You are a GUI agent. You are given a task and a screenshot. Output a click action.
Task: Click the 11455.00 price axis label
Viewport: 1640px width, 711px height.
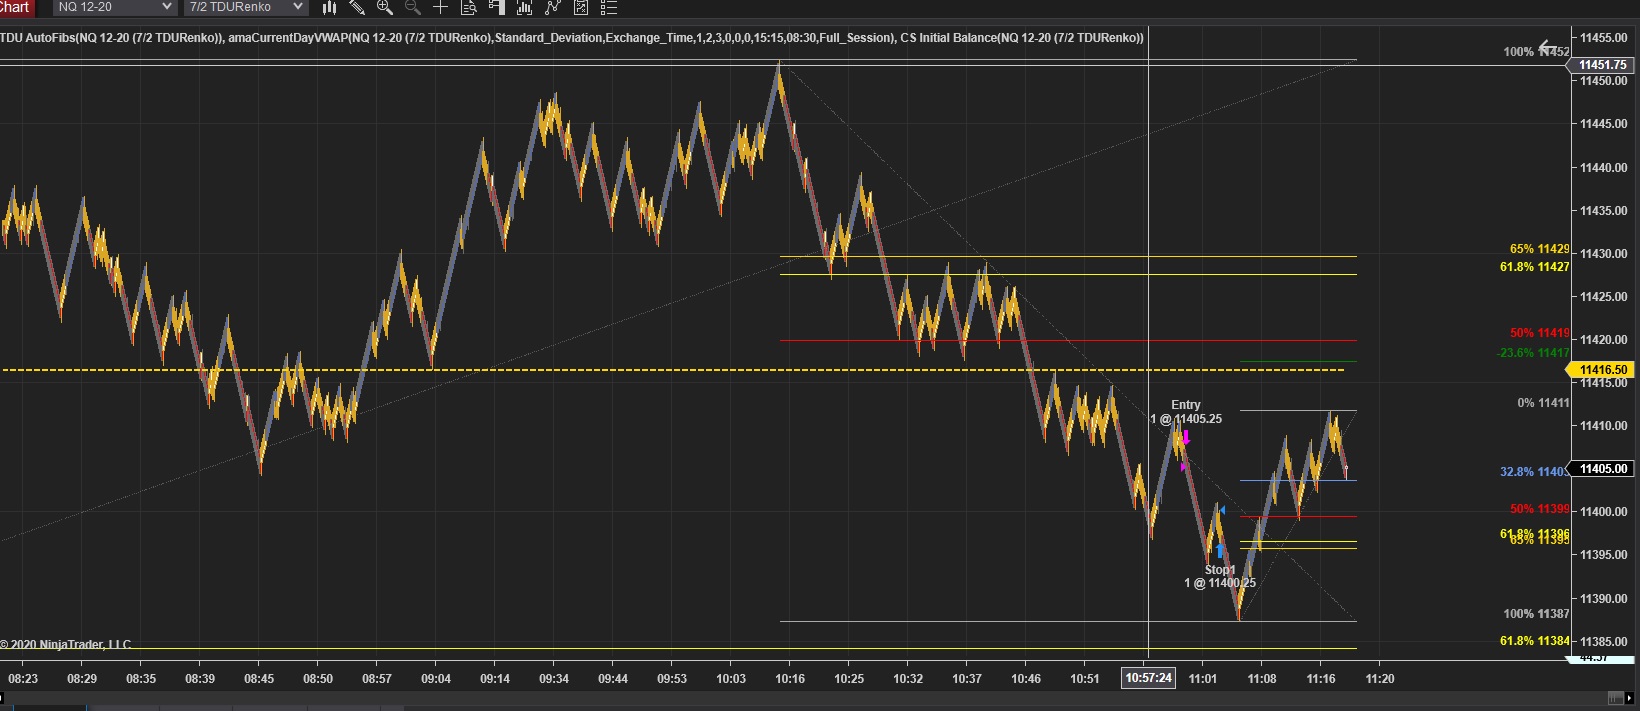(1603, 38)
